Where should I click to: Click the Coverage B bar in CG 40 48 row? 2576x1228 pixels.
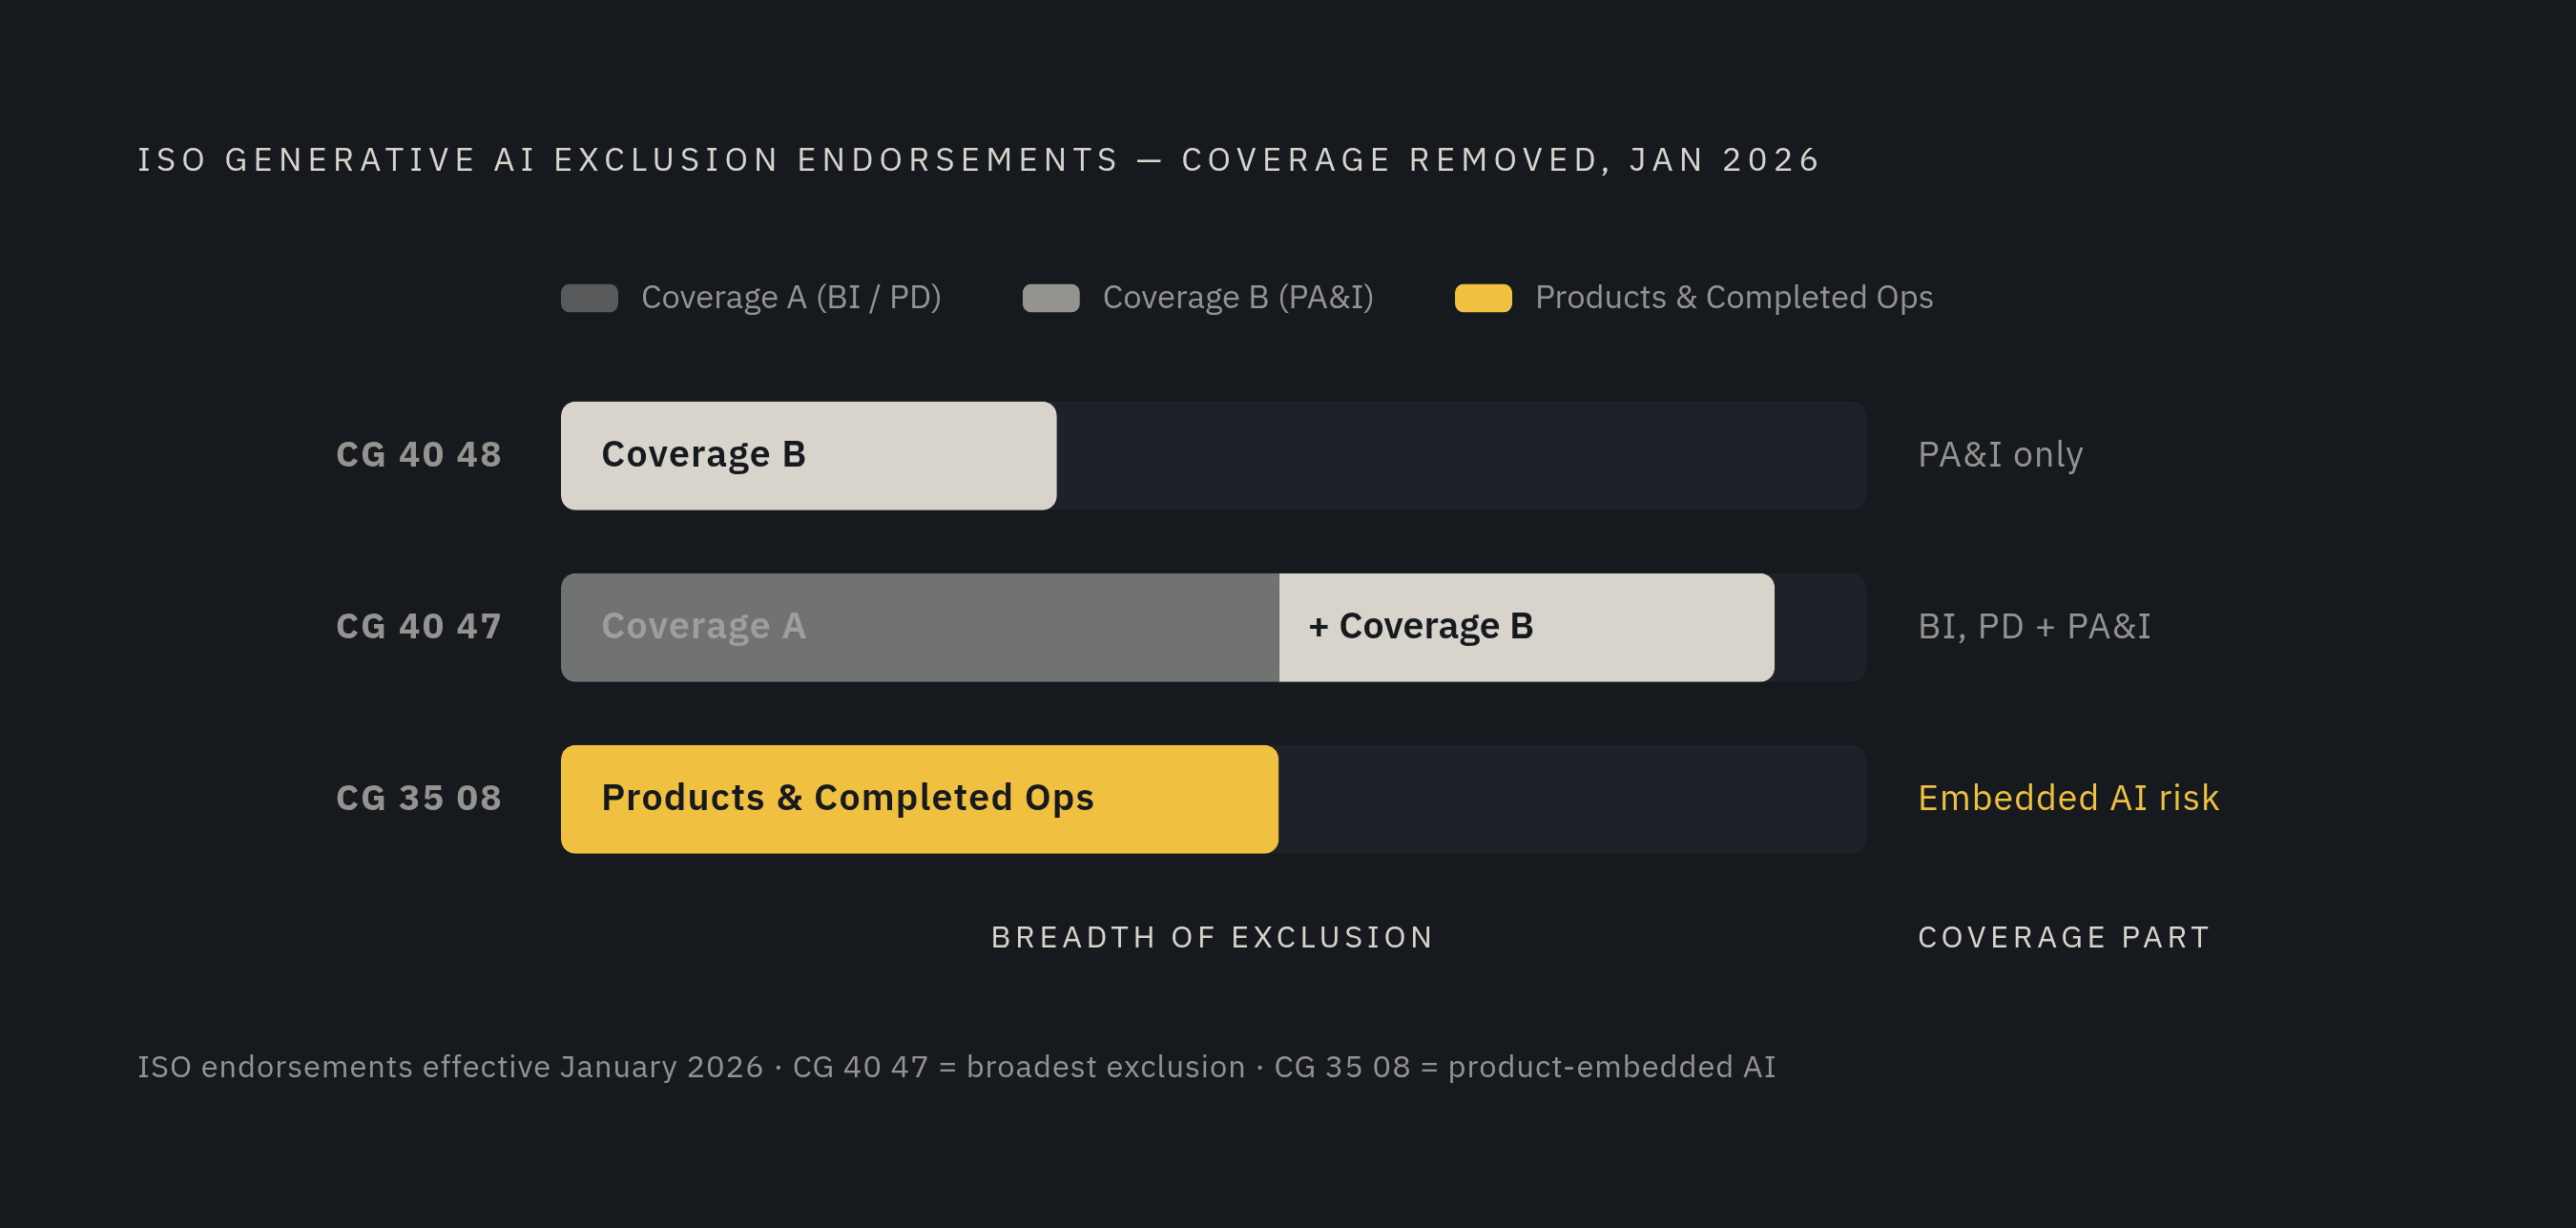pos(808,456)
